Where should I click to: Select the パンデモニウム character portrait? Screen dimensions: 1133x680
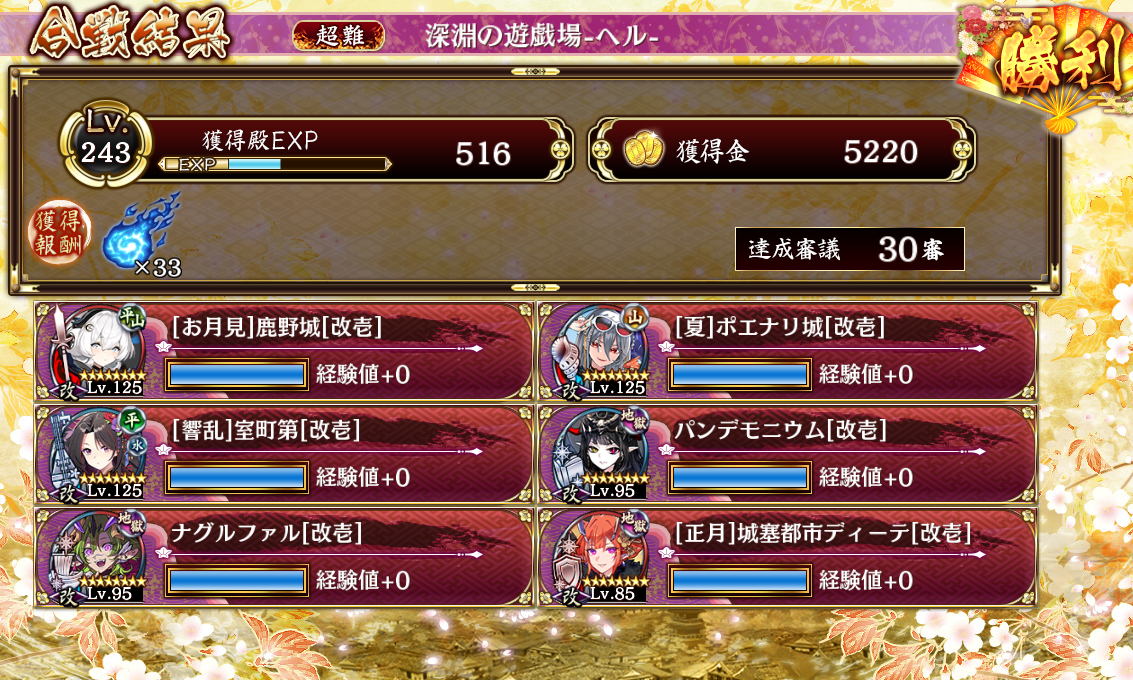598,454
